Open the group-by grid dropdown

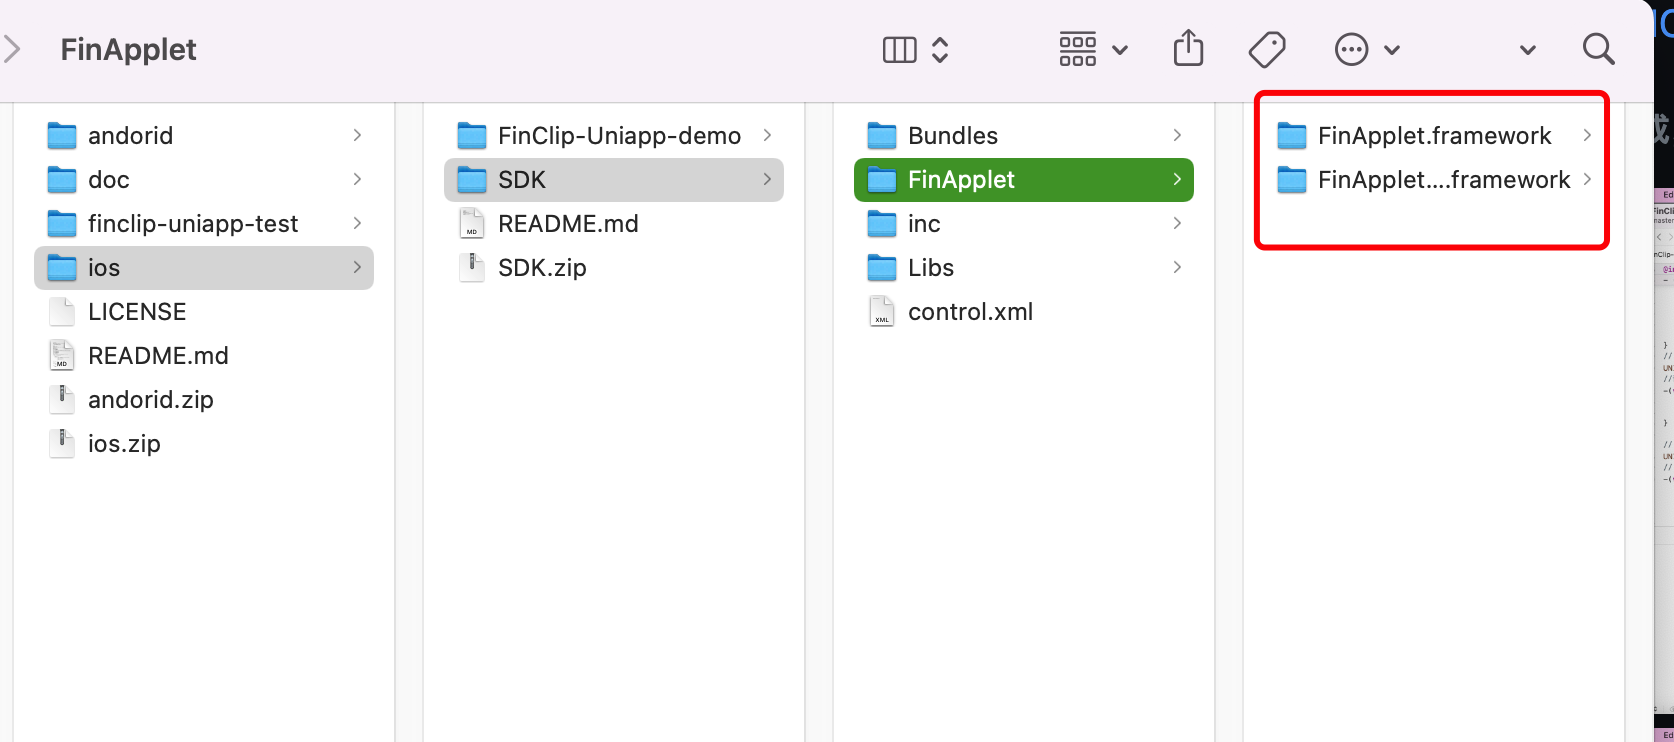1093,49
